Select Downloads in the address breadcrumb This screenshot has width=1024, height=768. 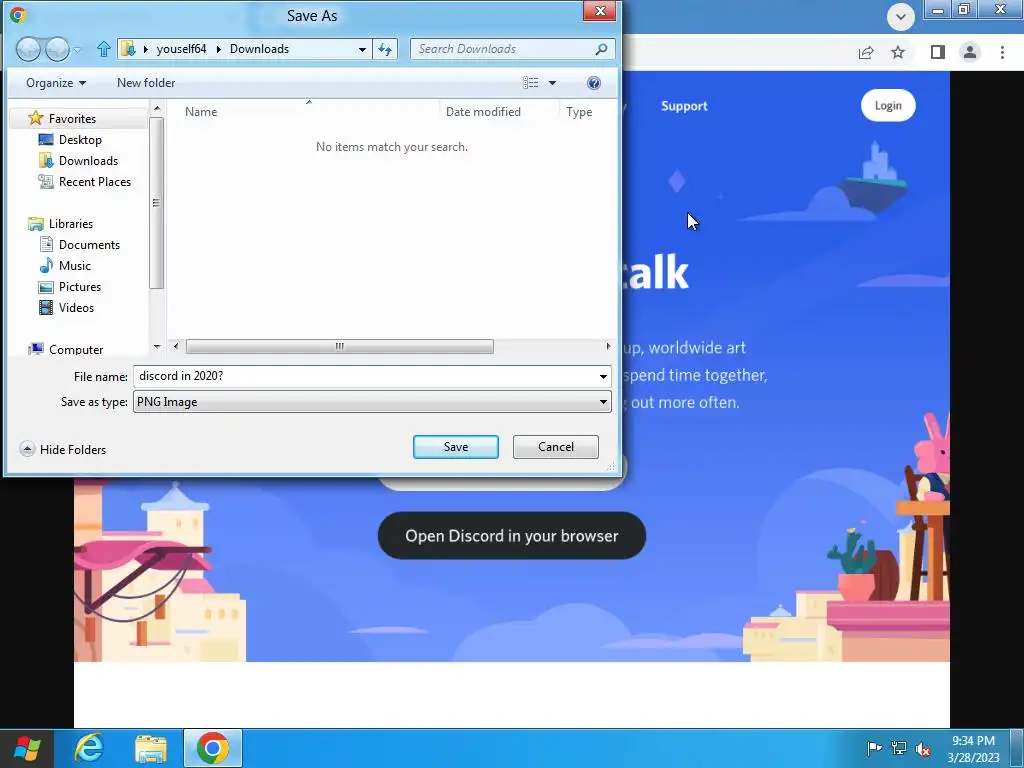click(259, 49)
